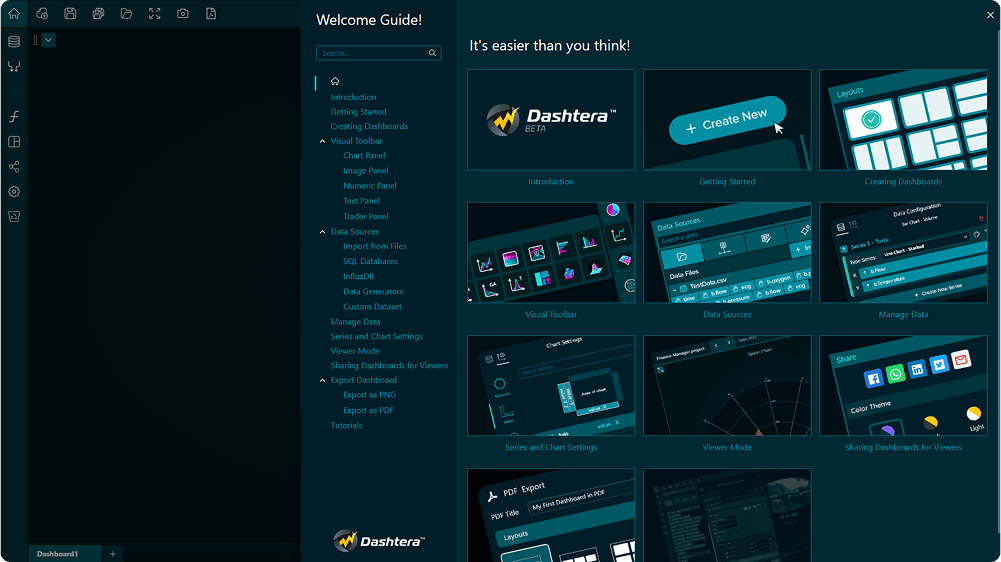Click the Save all icon
The image size is (1001, 562).
(x=98, y=13)
